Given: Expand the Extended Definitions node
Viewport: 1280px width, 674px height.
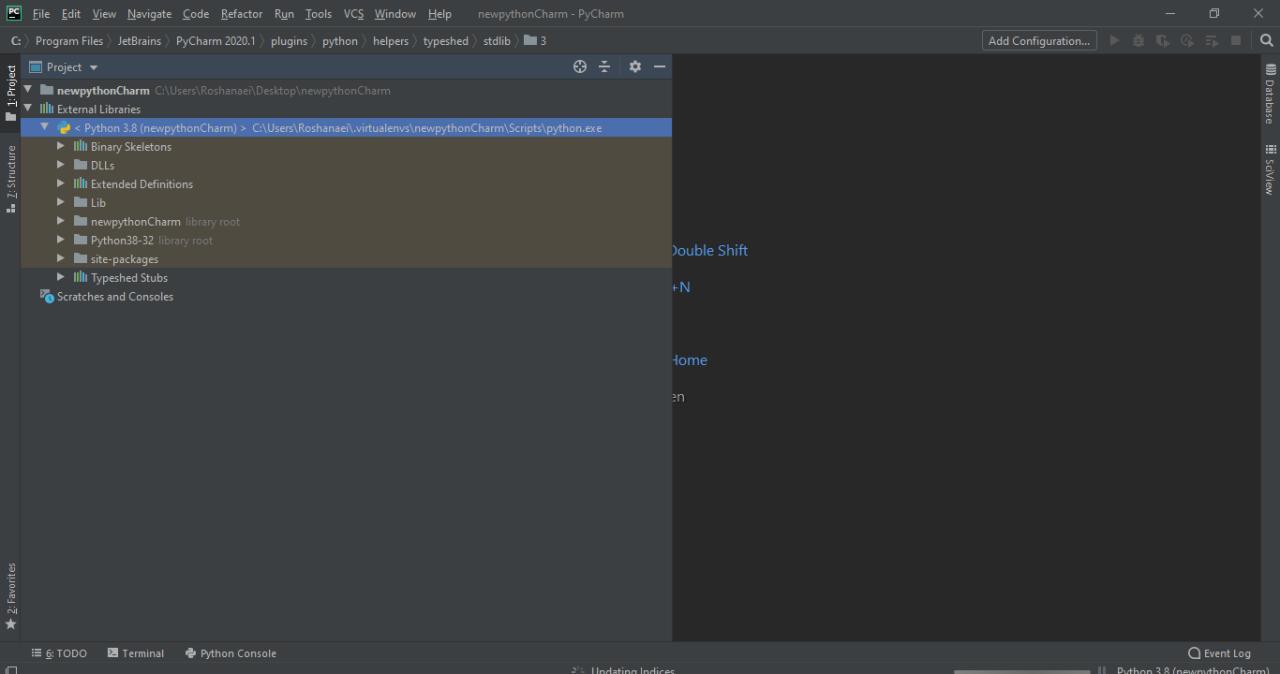Looking at the screenshot, I should (61, 184).
